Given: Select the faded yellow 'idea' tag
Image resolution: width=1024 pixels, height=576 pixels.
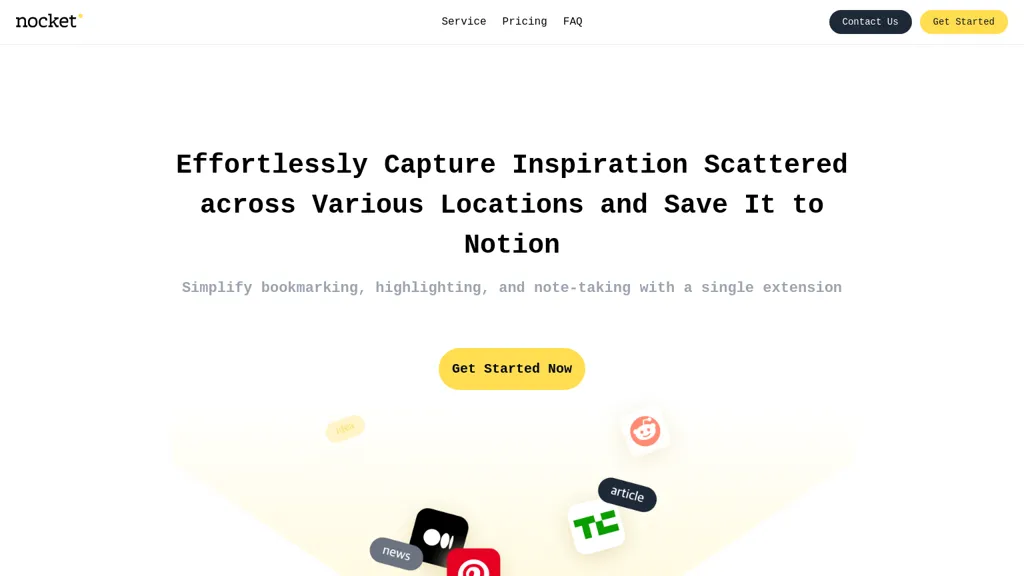Looking at the screenshot, I should point(345,428).
